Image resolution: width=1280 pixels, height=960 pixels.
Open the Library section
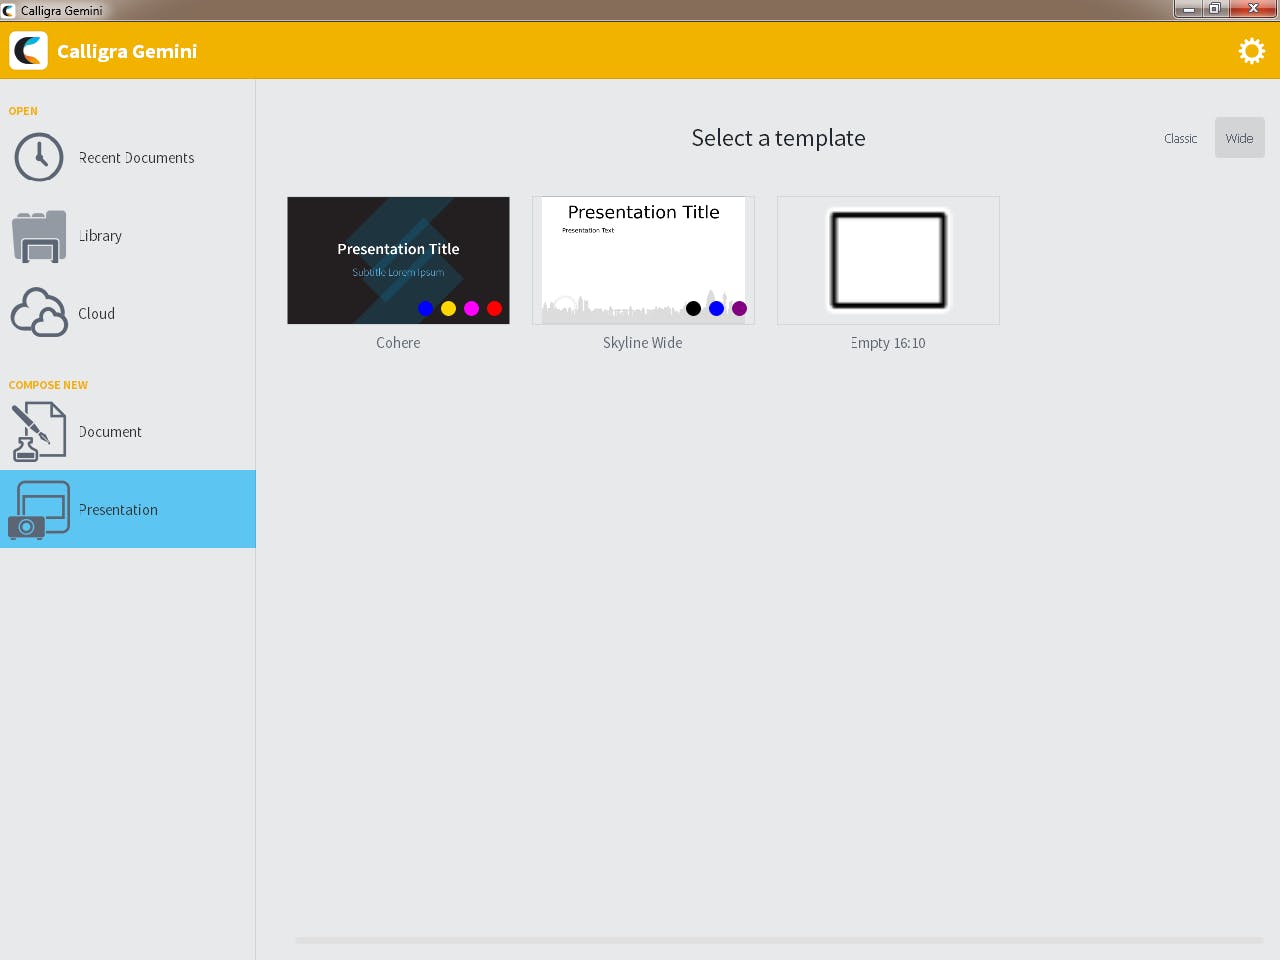[100, 236]
